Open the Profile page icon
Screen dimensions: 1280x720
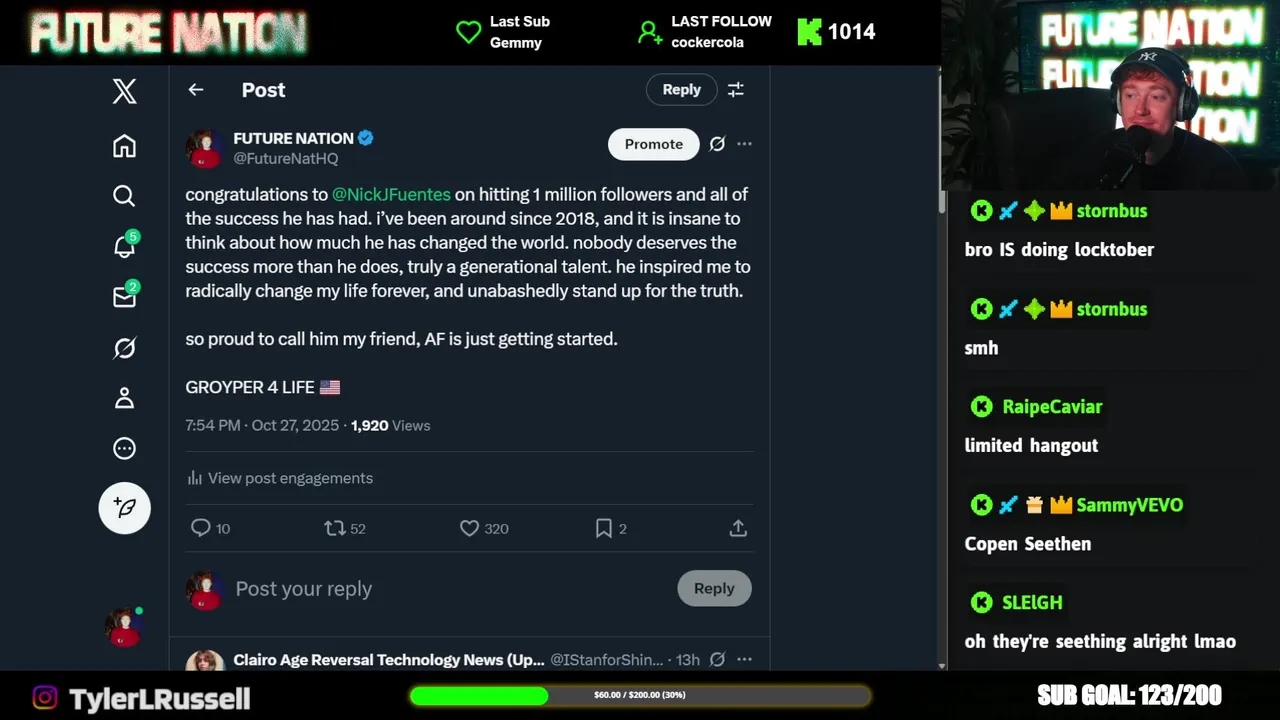coord(124,398)
